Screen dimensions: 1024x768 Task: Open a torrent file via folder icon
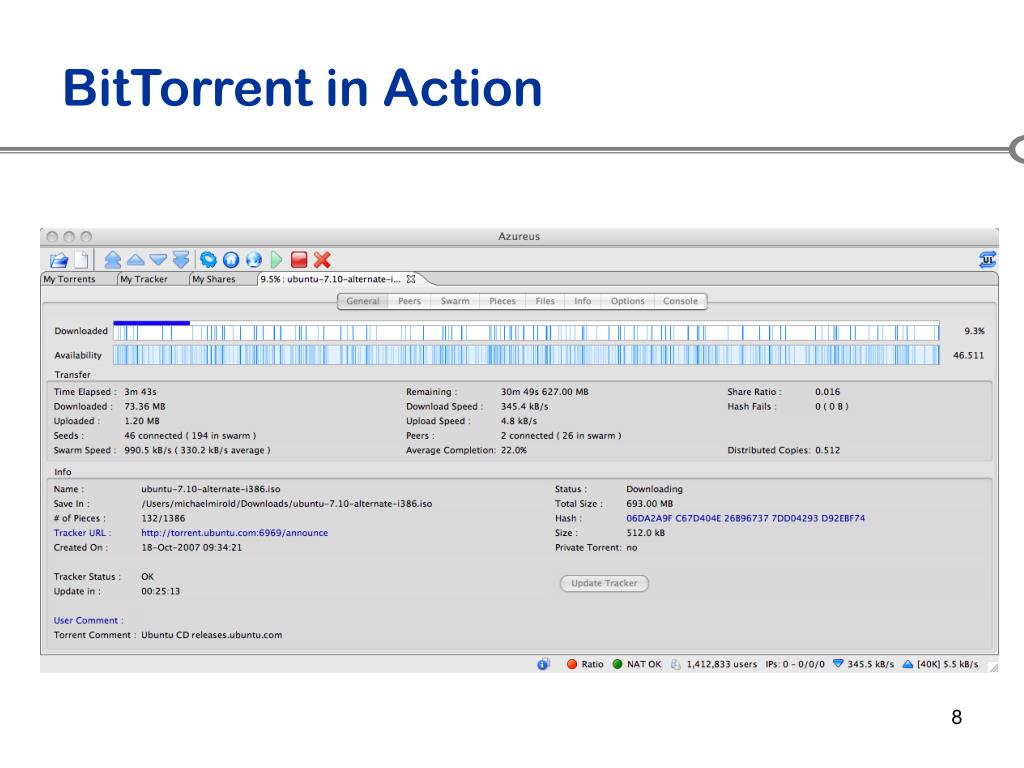(59, 260)
